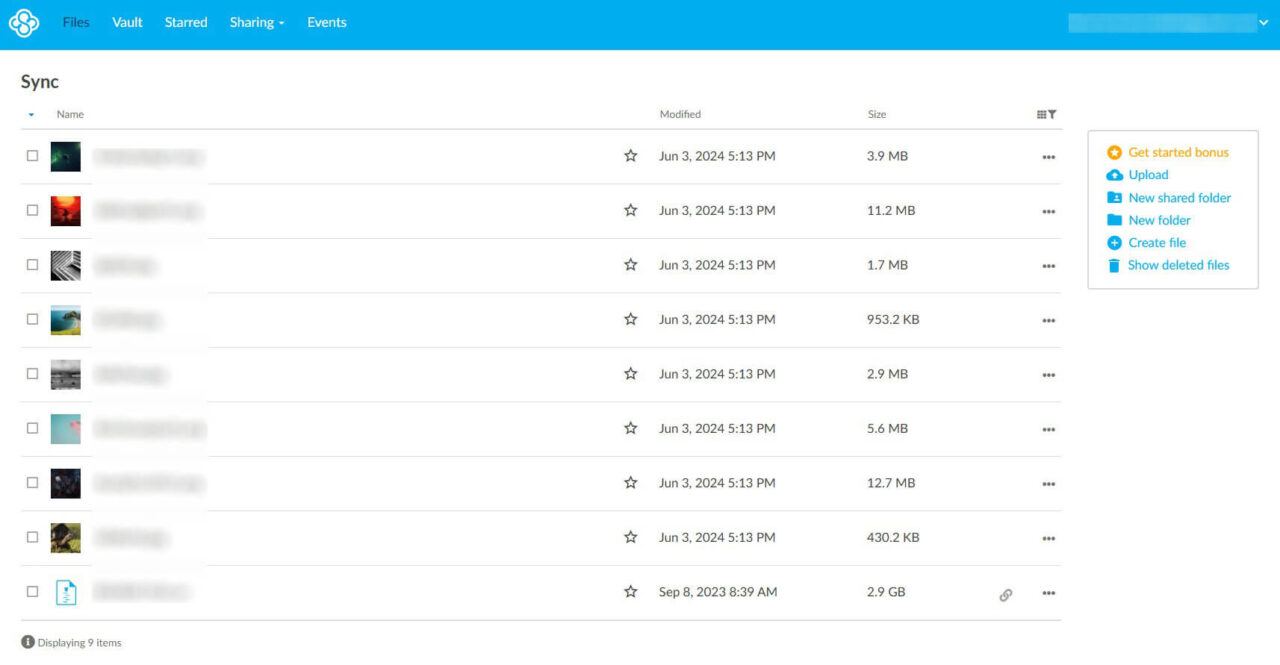Open the green aurora image thumbnail
The height and width of the screenshot is (665, 1280).
(x=66, y=156)
